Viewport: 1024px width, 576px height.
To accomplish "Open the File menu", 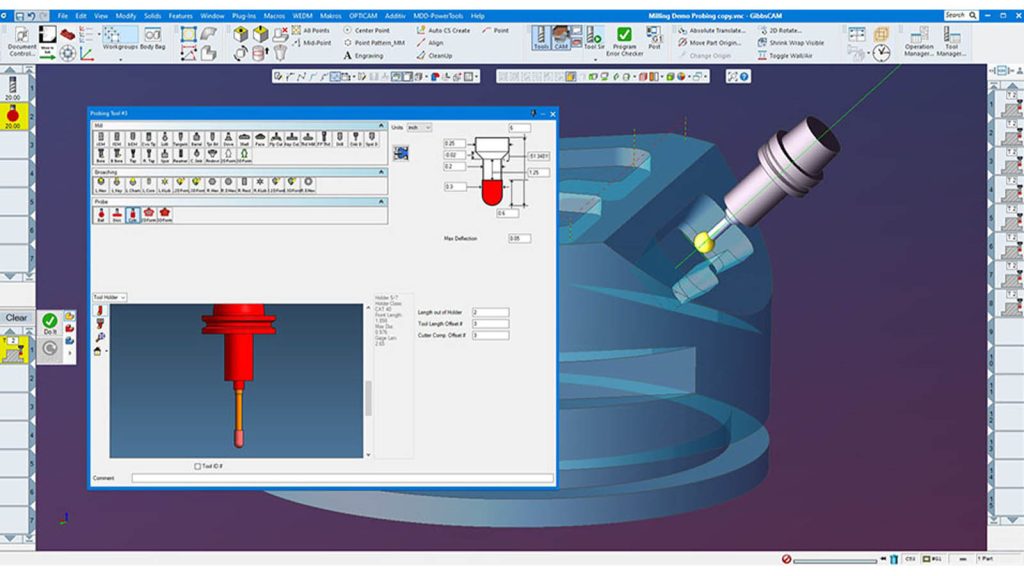I will 63,16.
